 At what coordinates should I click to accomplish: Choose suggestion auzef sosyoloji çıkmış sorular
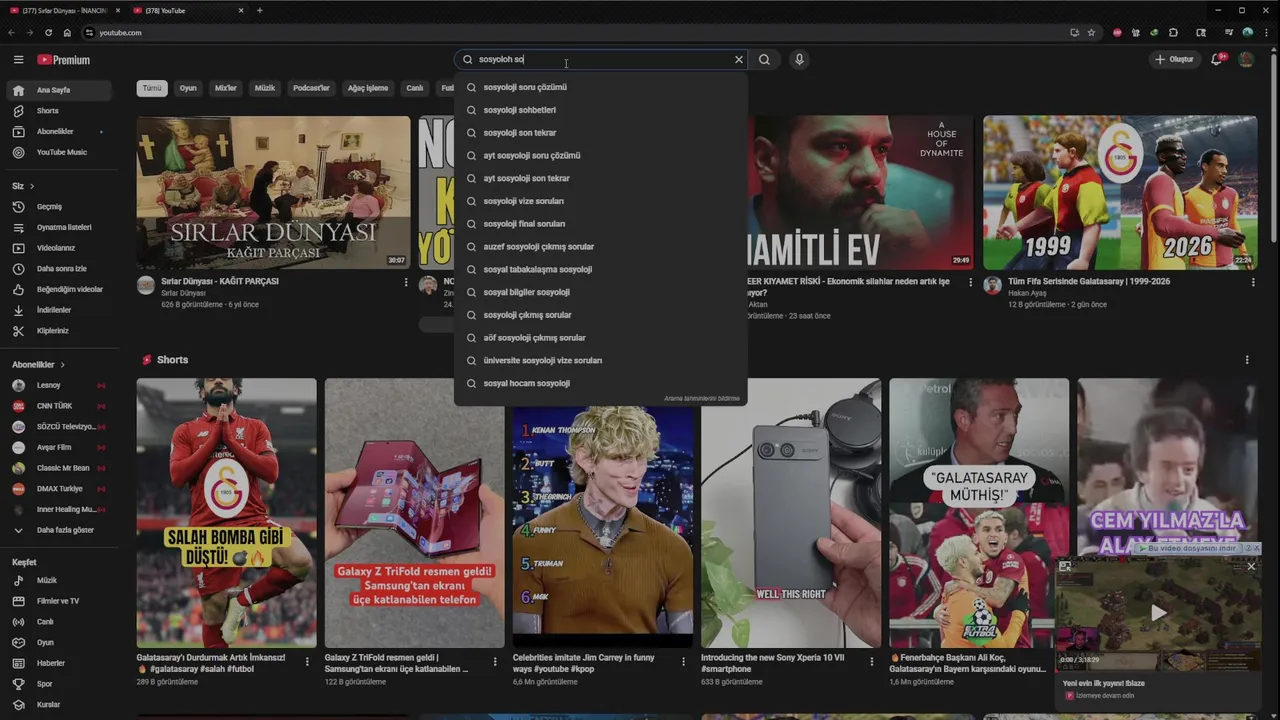[x=600, y=247]
